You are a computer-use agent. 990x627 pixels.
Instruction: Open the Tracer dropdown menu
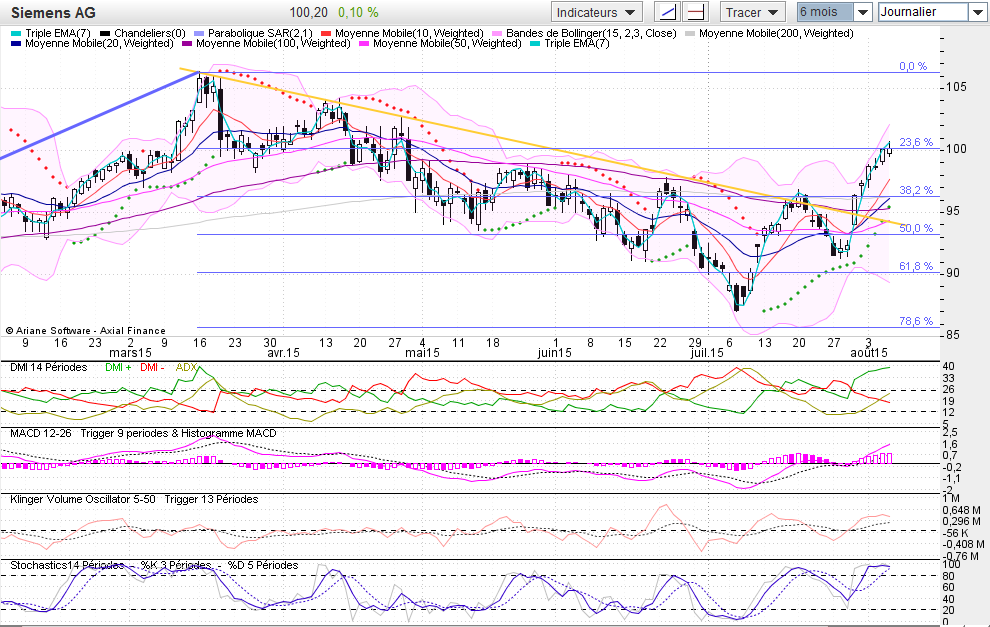pos(754,12)
